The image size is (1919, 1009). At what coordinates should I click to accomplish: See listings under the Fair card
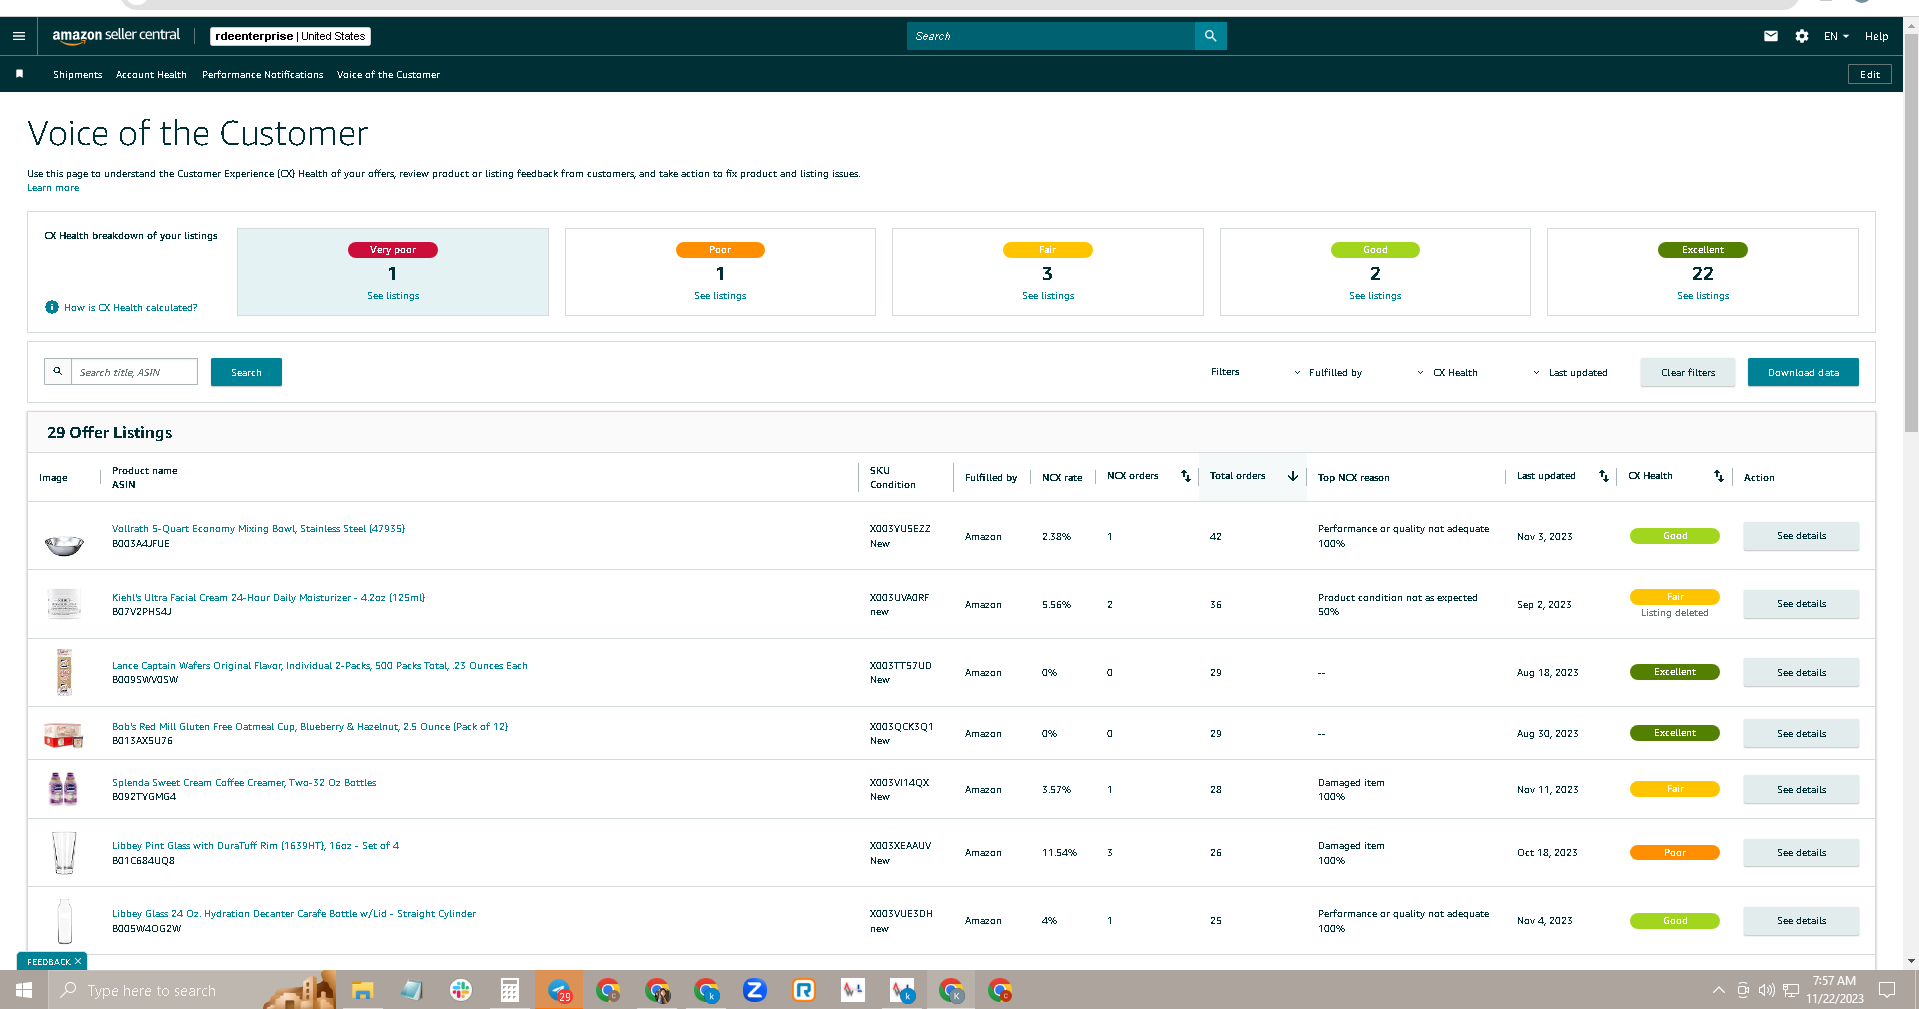tap(1048, 296)
